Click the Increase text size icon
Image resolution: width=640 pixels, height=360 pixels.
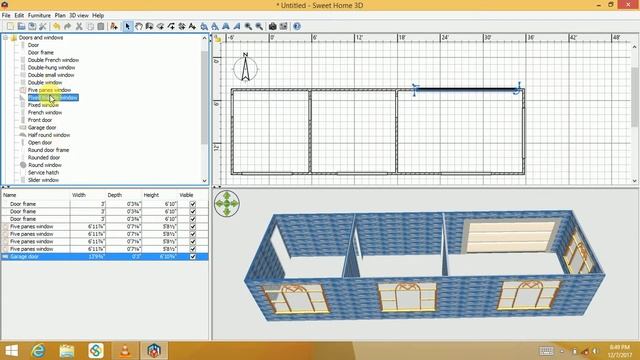tap(204, 27)
